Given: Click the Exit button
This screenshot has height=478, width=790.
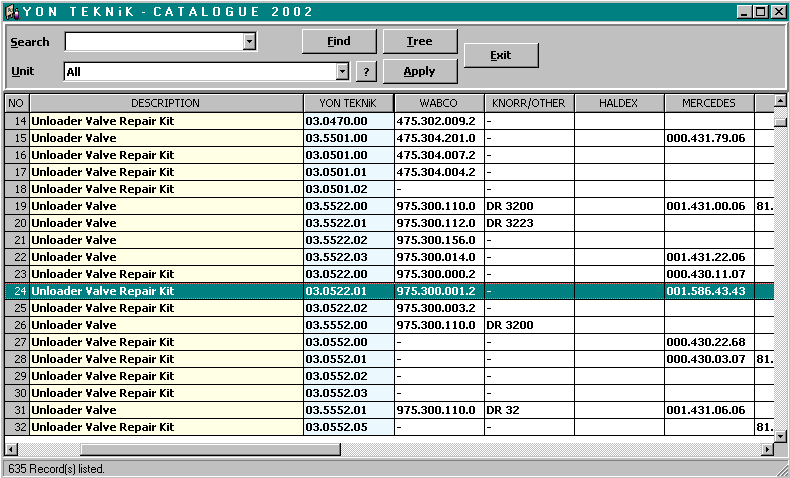Looking at the screenshot, I should [501, 55].
